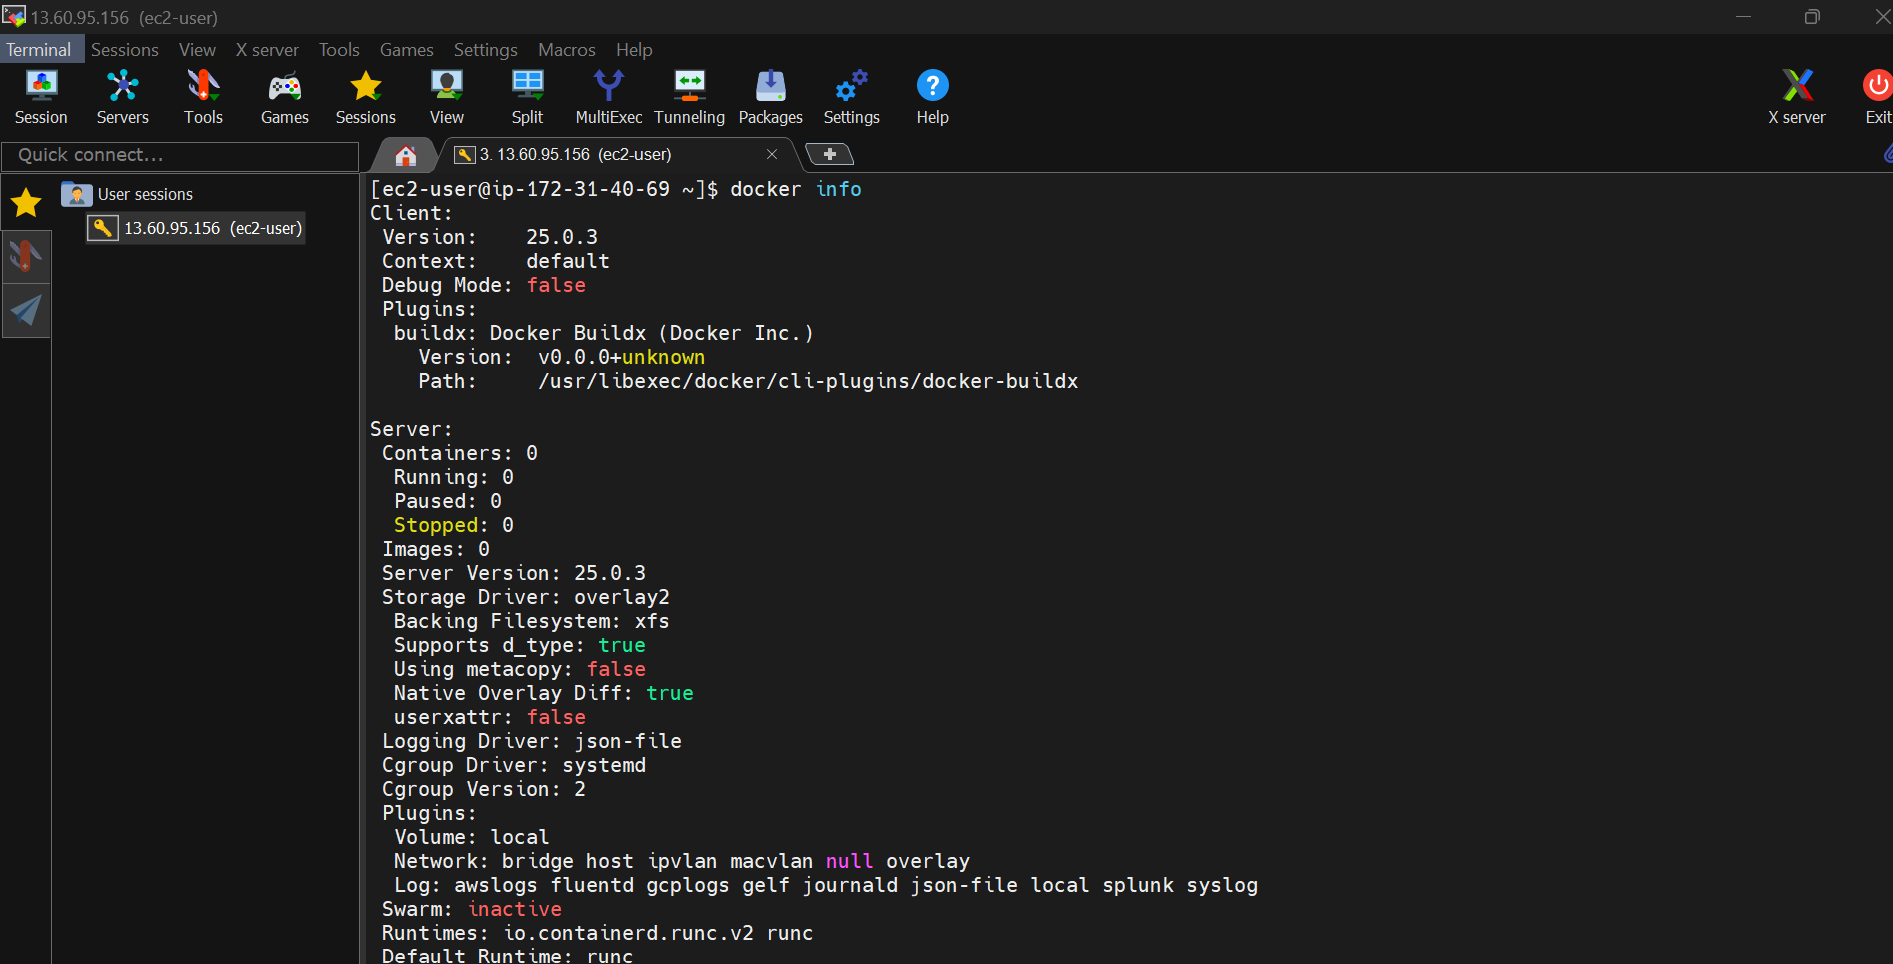This screenshot has height=964, width=1893.
Task: Click the Cgroup Driver systemd line
Action: [514, 765]
